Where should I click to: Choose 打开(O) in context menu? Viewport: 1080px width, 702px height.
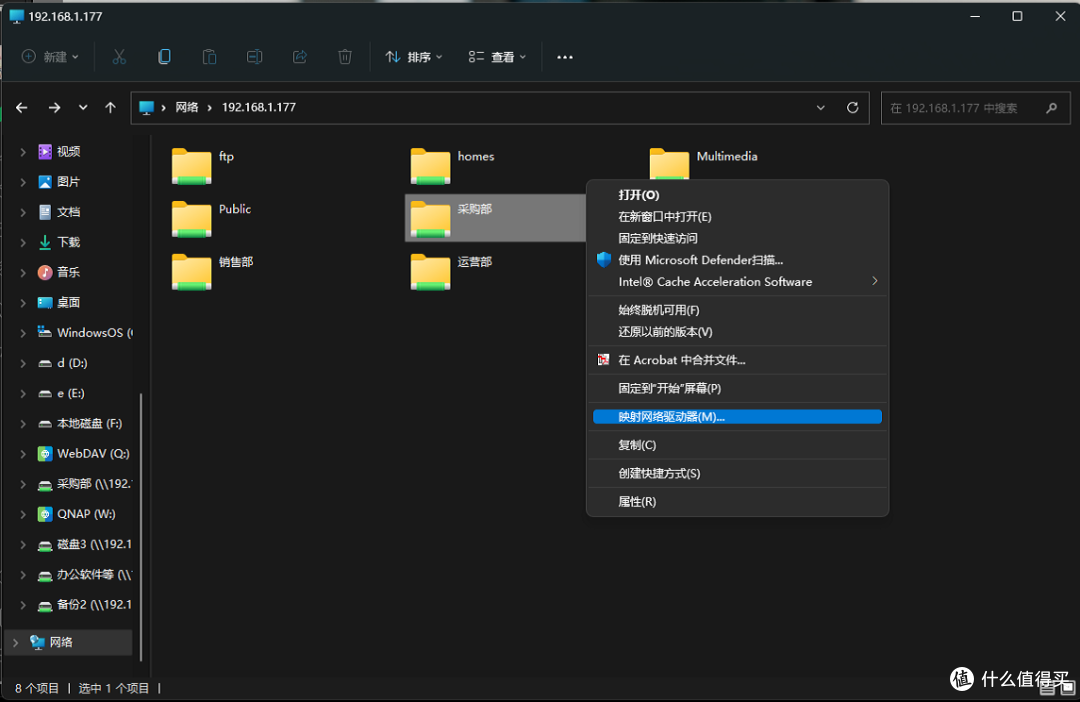[x=737, y=195]
